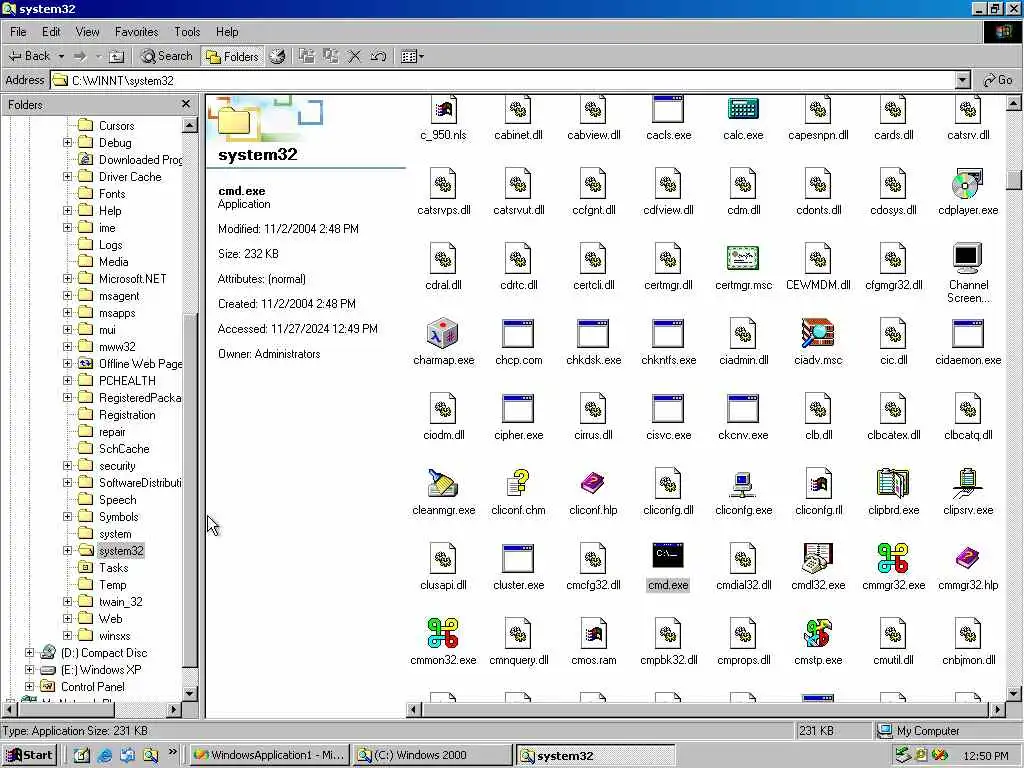Select the cliconfg.exe icon
Screen dimensions: 1024x768
tap(743, 483)
